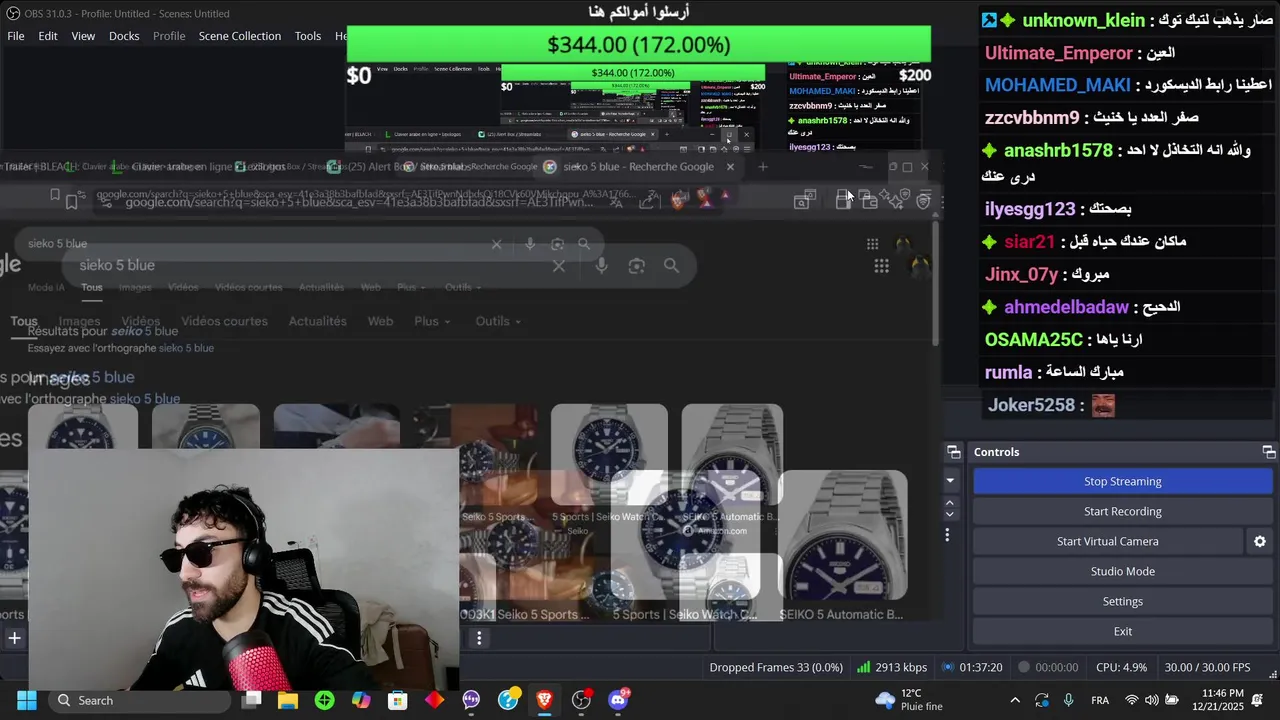This screenshot has width=1280, height=720.
Task: Open the three-dot menu beside Start Virtual Camera
Action: tap(947, 535)
